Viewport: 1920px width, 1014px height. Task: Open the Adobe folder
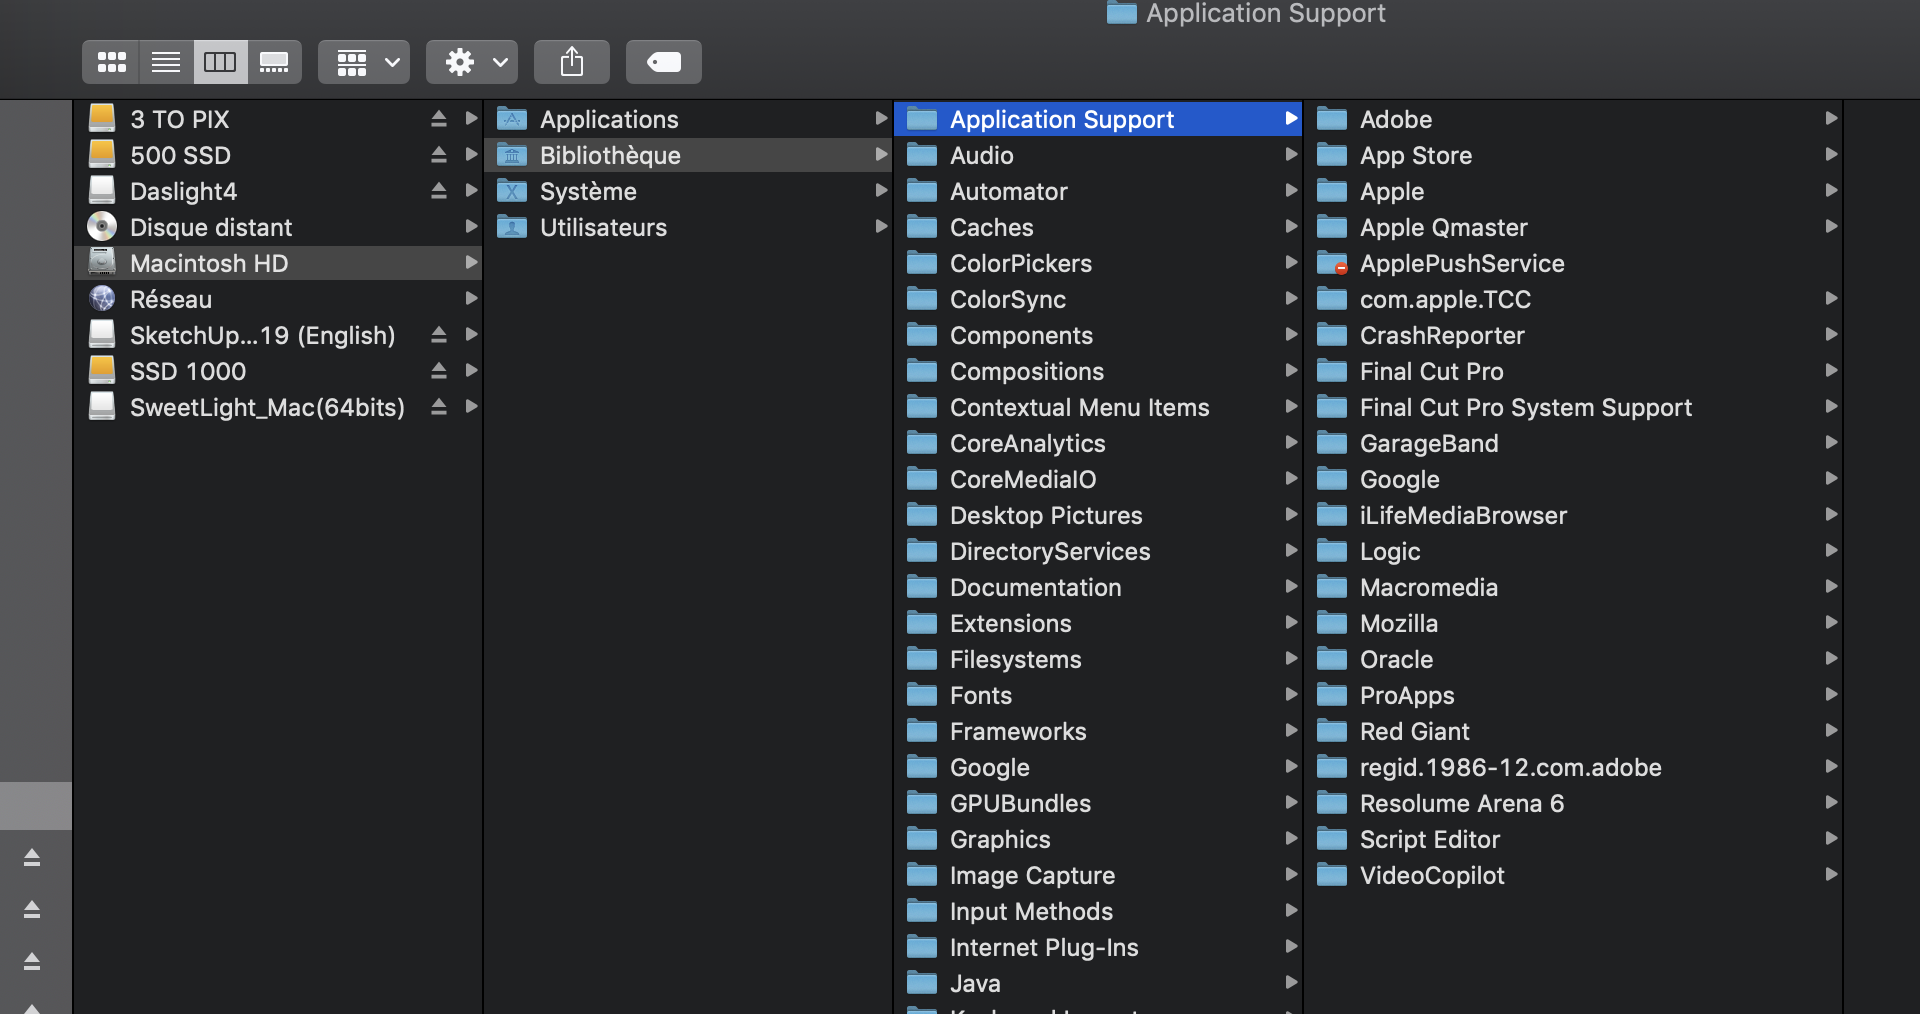coord(1398,118)
